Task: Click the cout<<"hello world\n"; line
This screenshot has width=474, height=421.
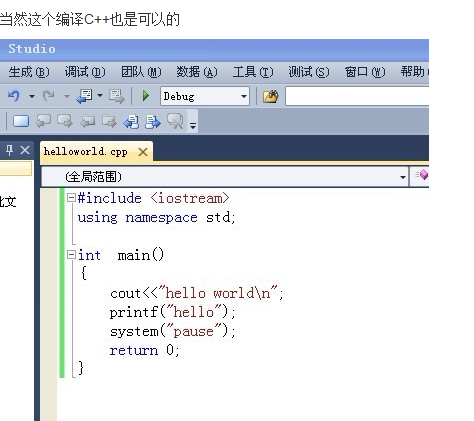Action: pyautogui.click(x=197, y=293)
